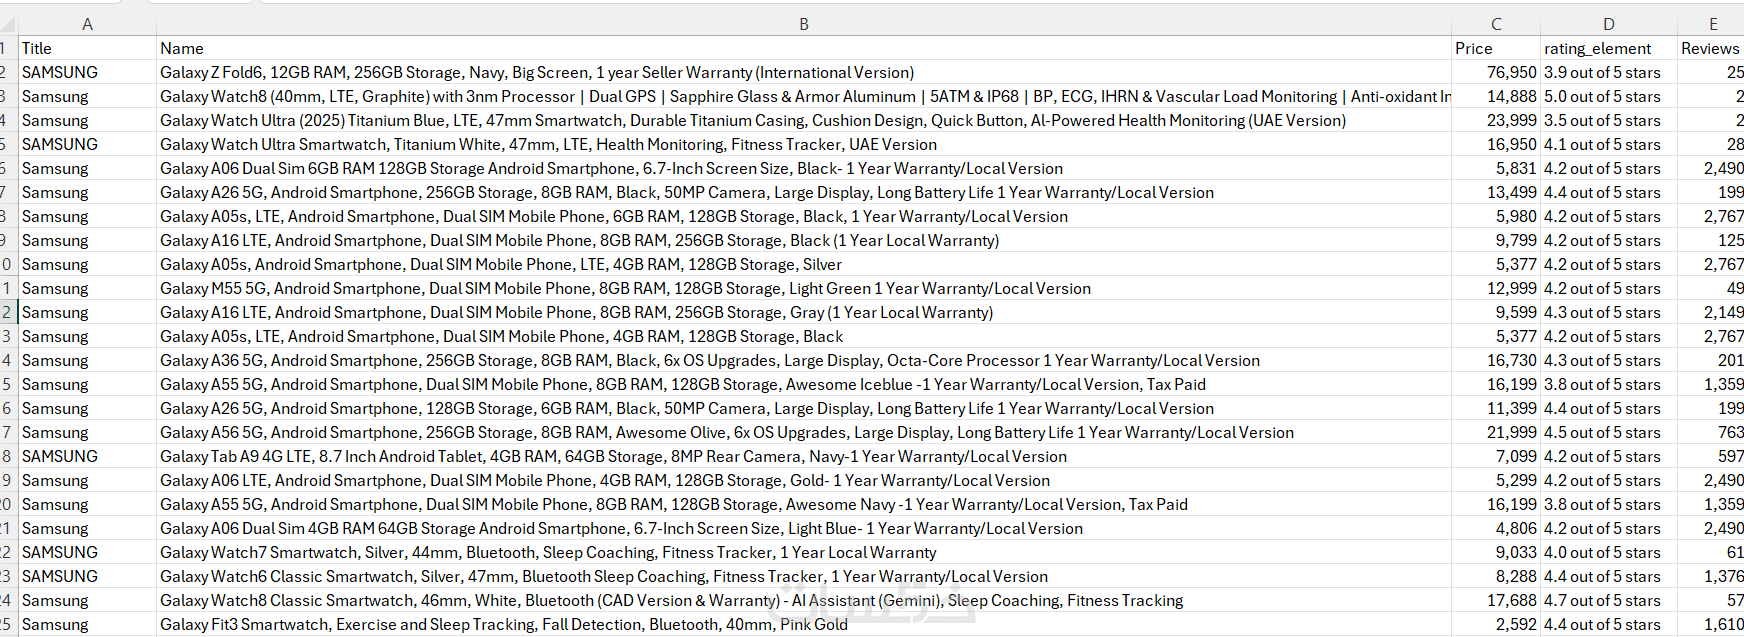Select price cell 14,888

1496,96
